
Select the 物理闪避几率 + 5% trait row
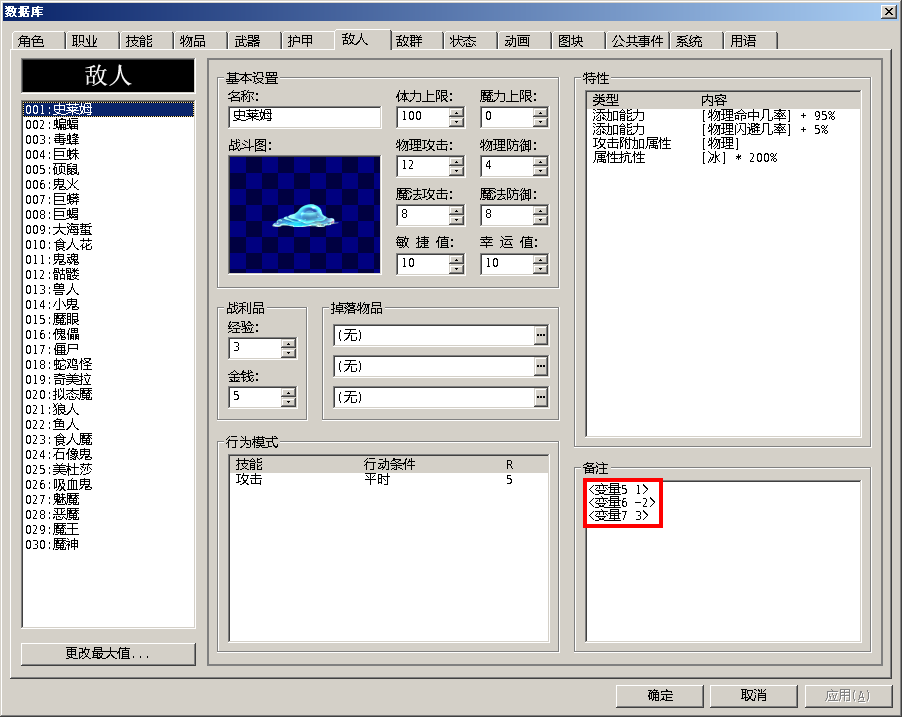pos(723,129)
